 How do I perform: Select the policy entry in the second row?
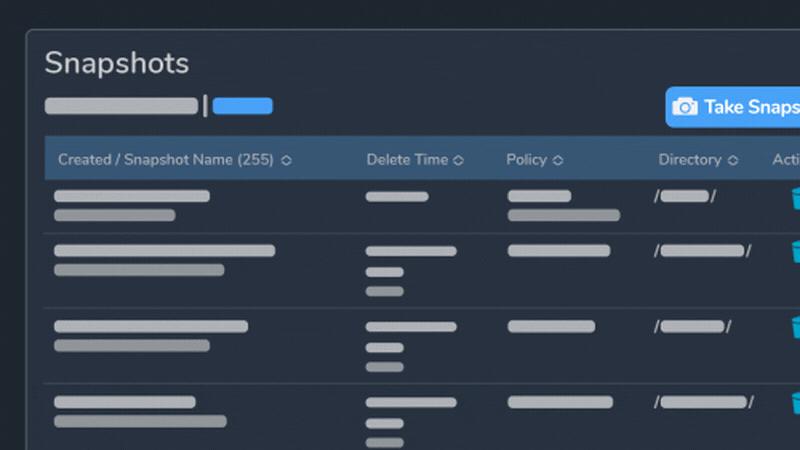click(558, 251)
